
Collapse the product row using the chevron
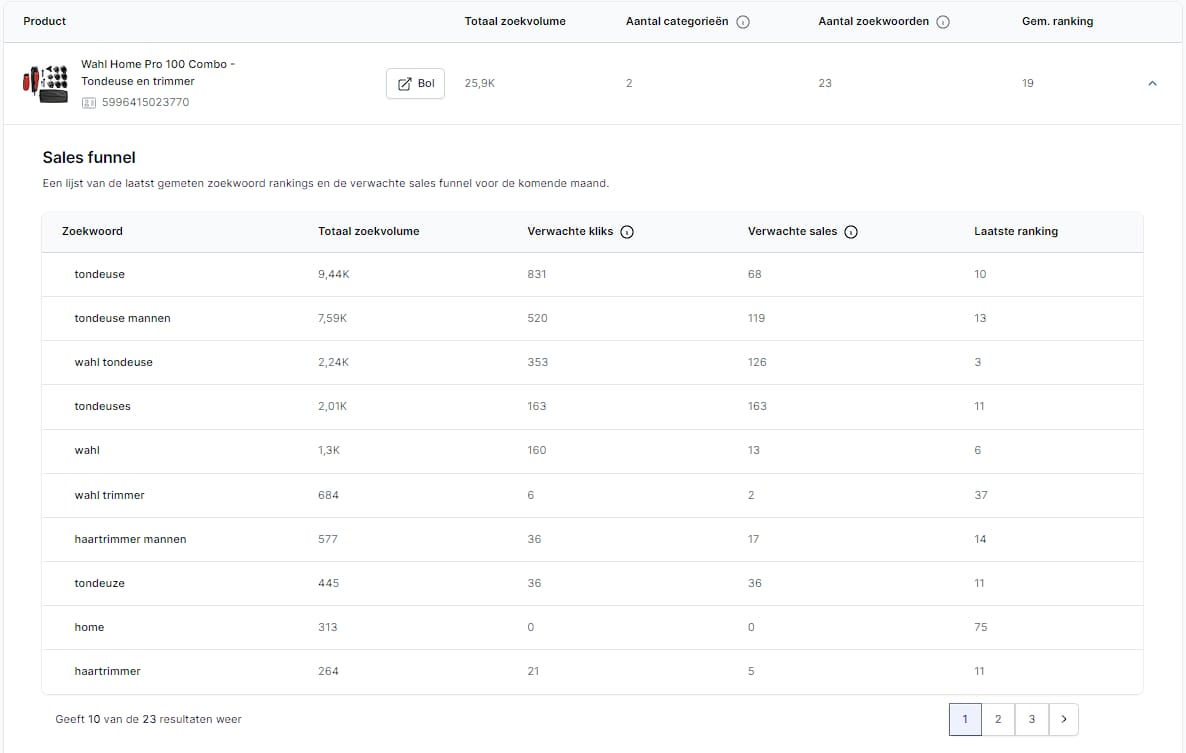(1152, 84)
